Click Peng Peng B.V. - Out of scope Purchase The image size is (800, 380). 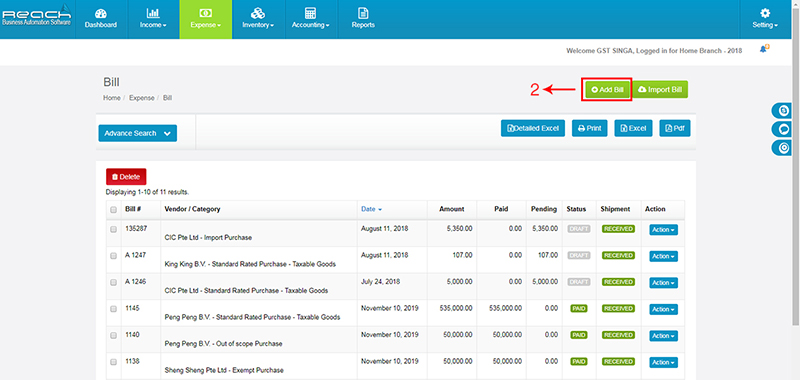pyautogui.click(x=223, y=344)
